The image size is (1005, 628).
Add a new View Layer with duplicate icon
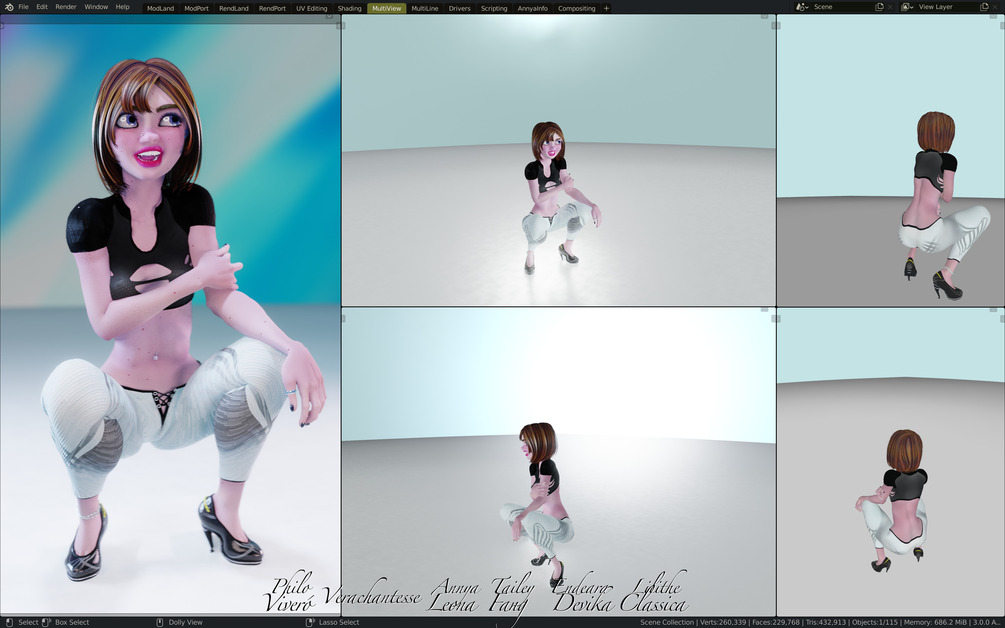coord(984,7)
